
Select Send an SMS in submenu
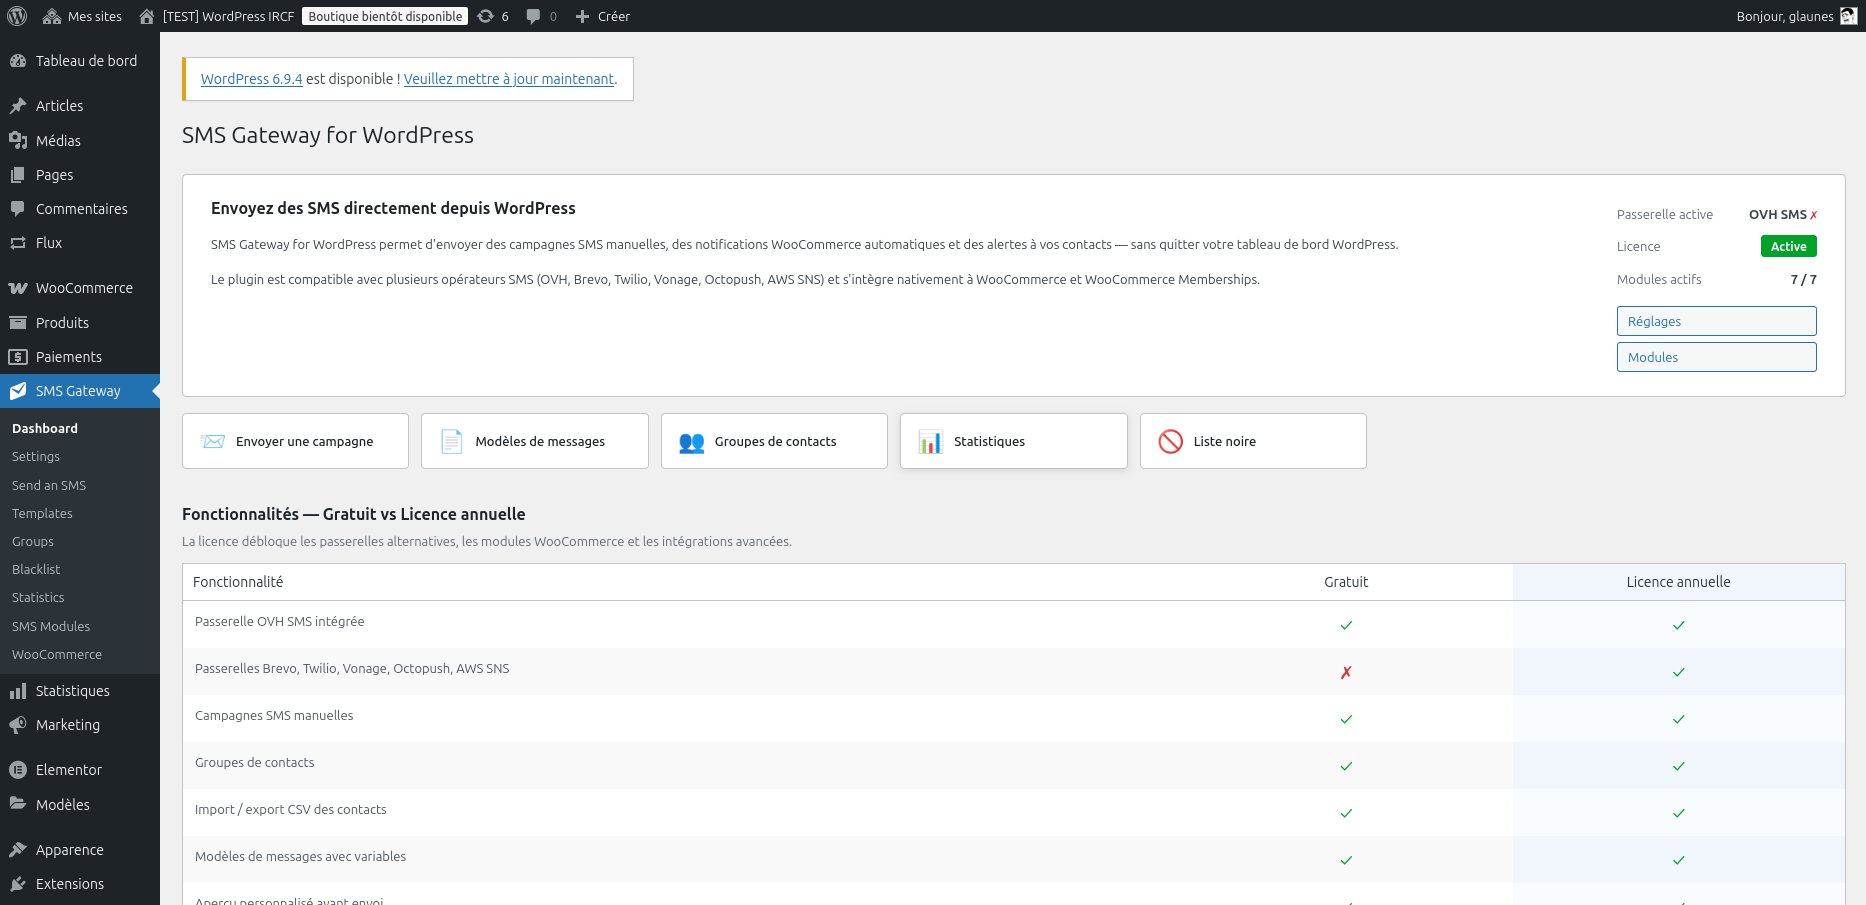tap(49, 485)
